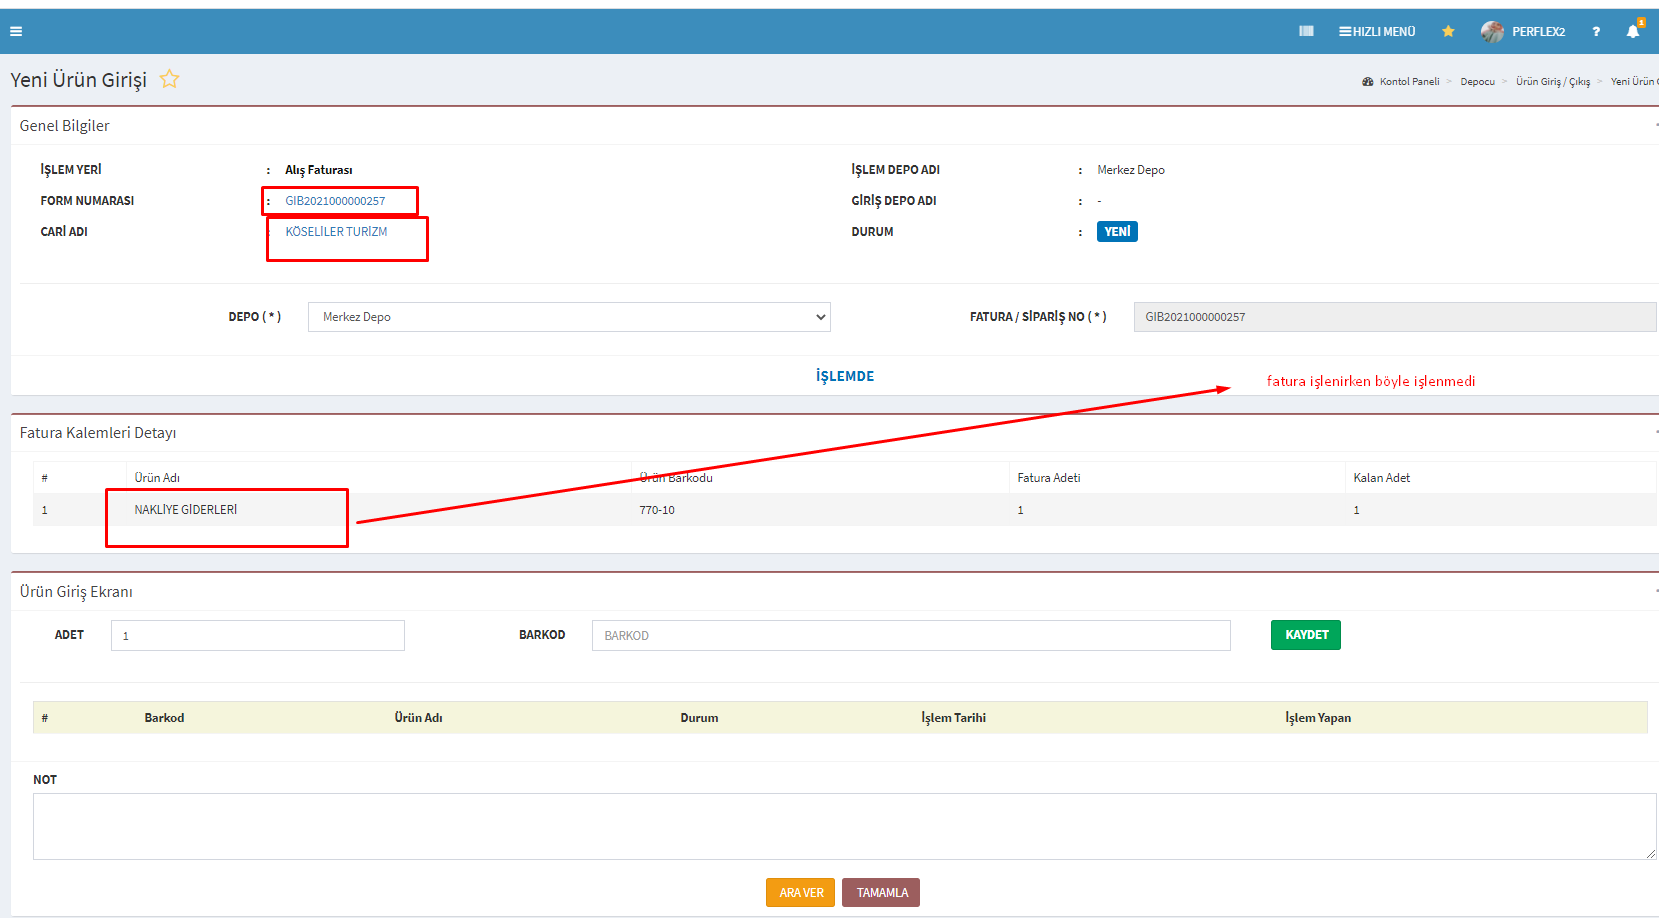
Task: Toggle the hamburger sidebar menu
Action: (x=16, y=32)
